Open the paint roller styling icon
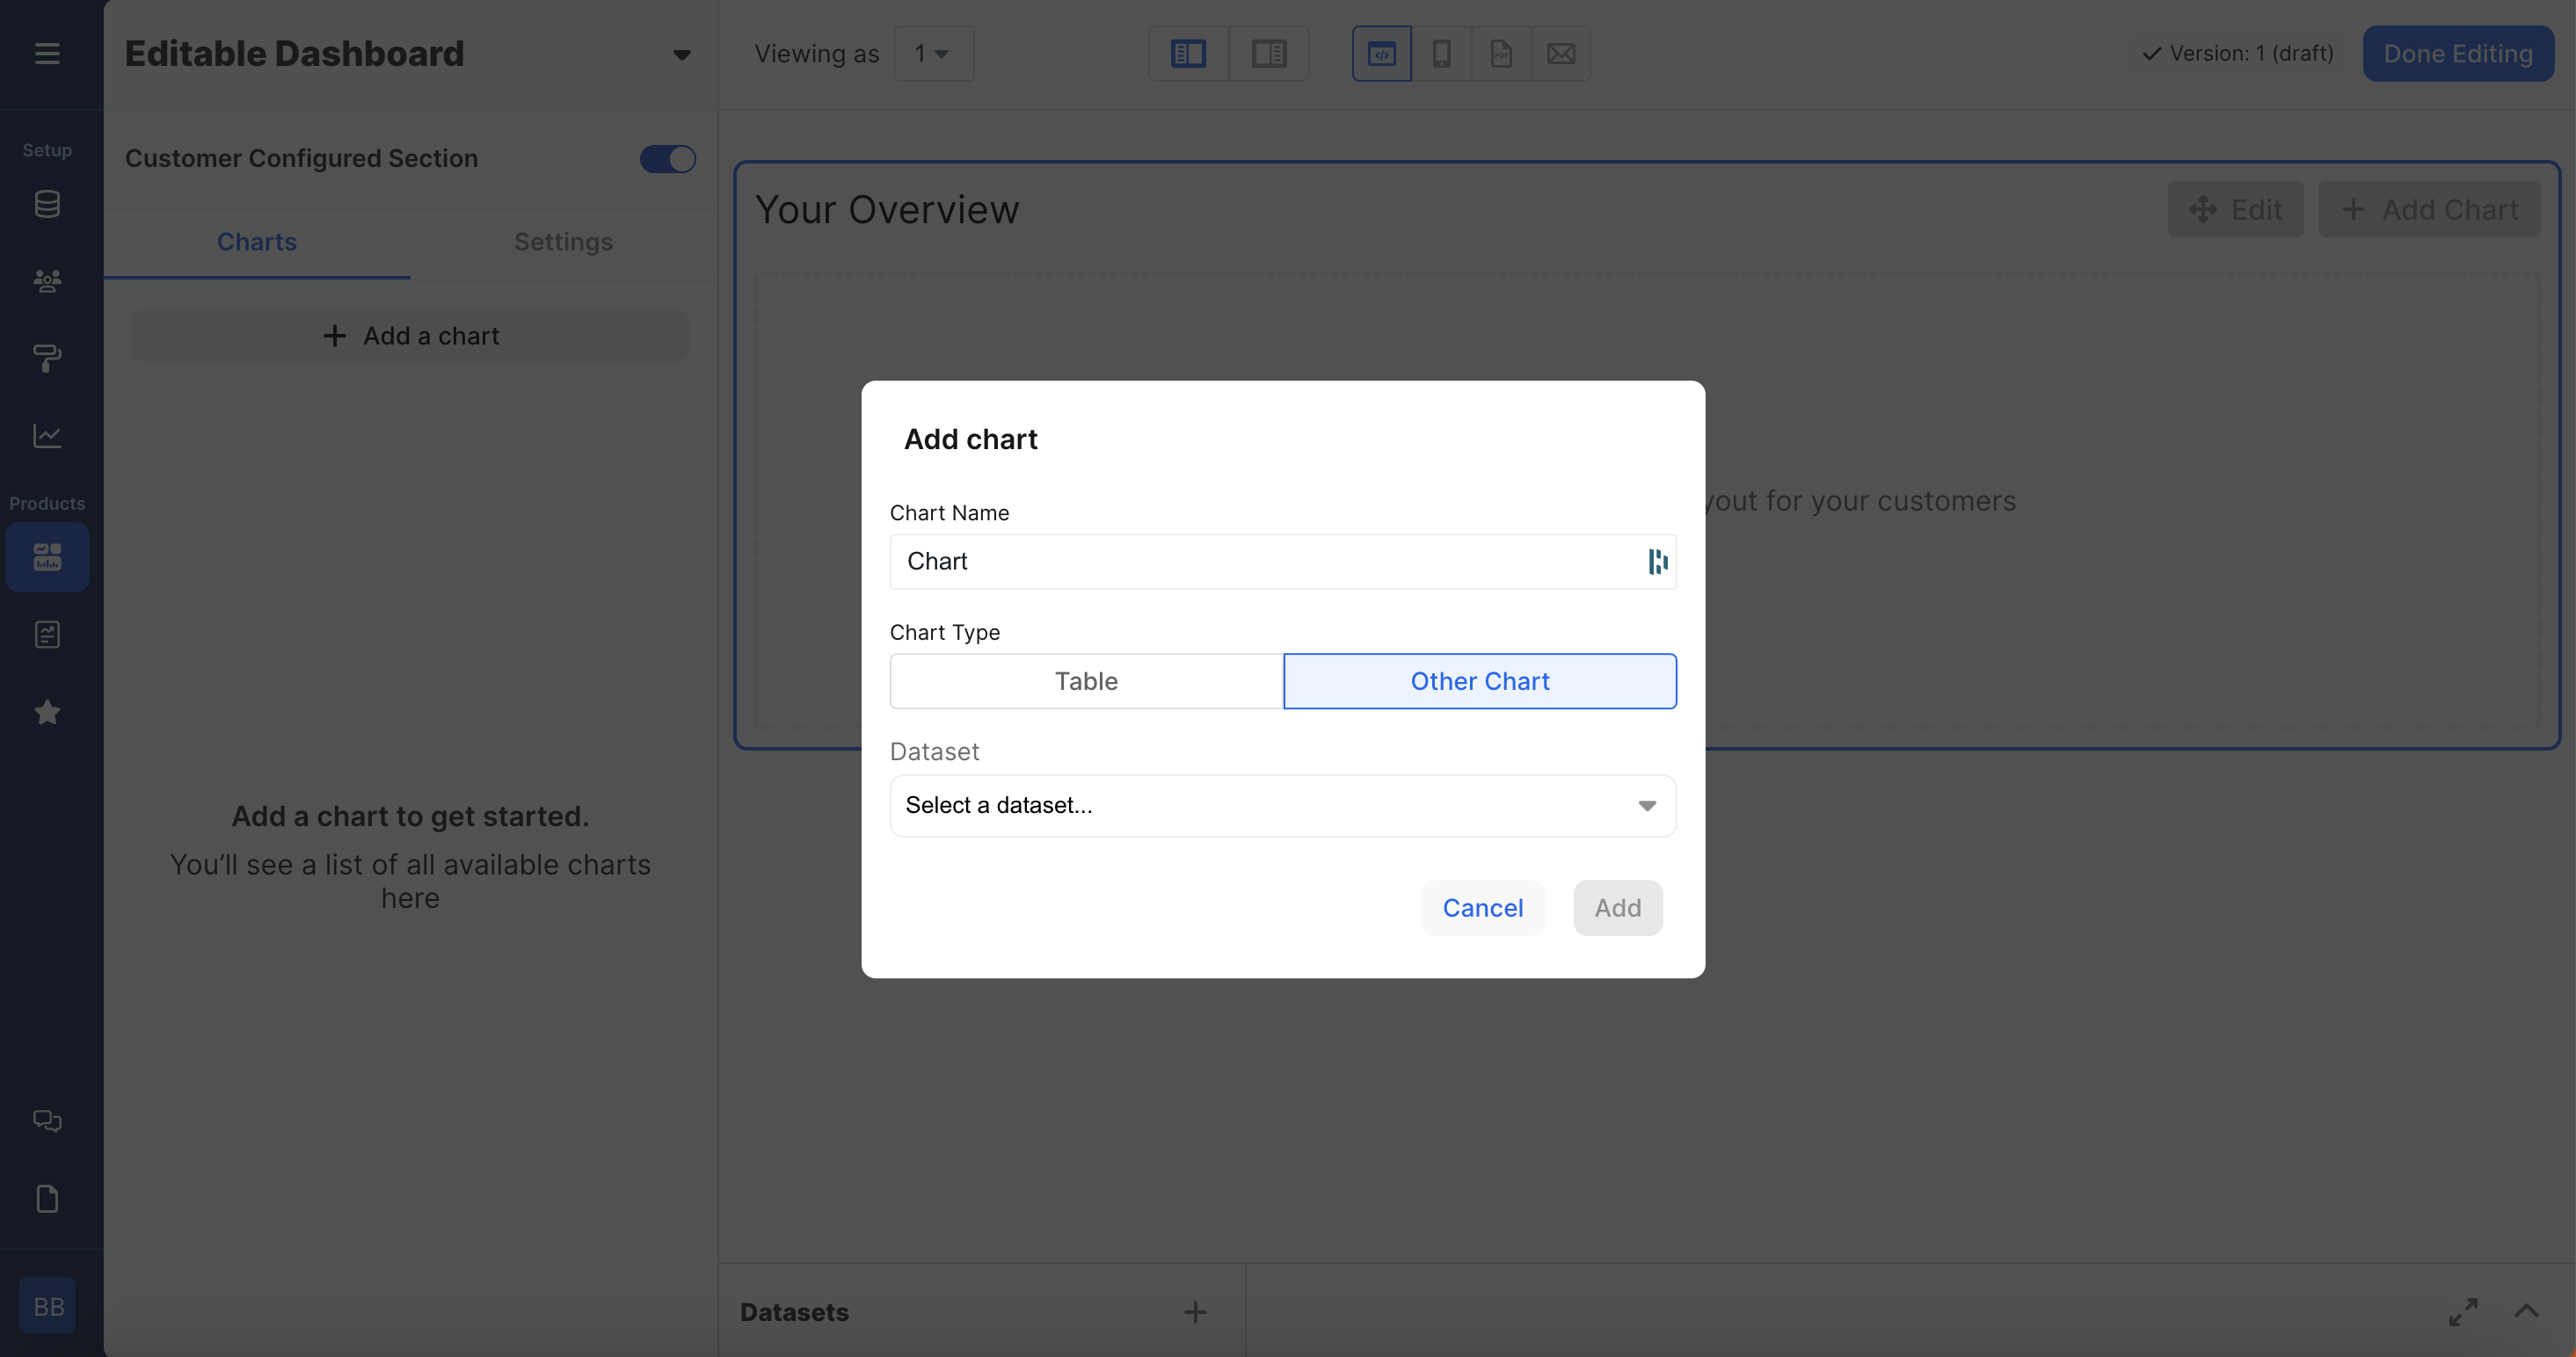 (x=47, y=357)
